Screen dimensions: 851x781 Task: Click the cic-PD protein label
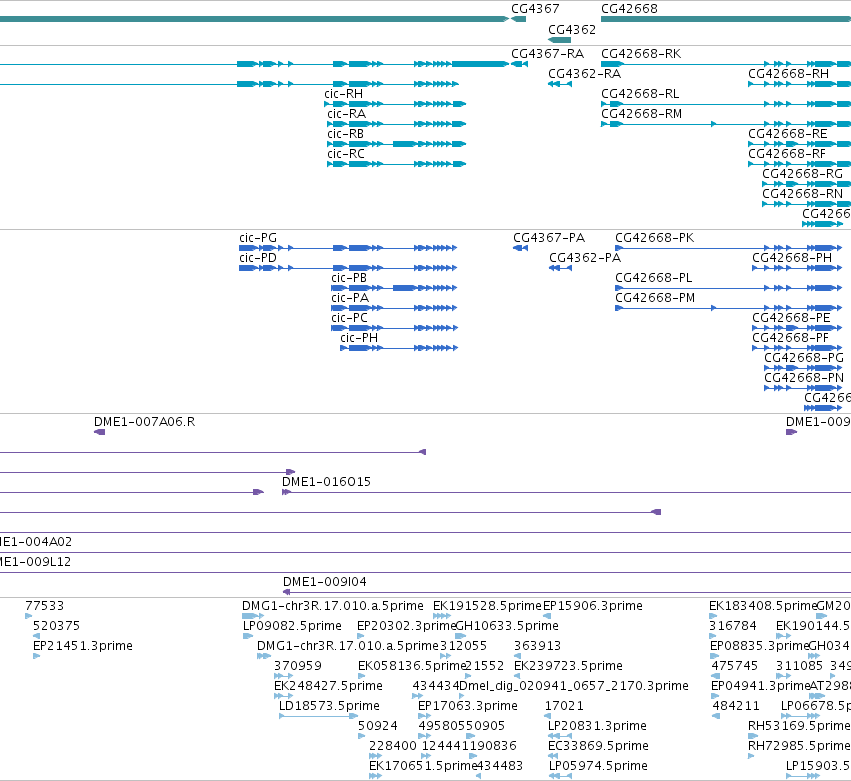pyautogui.click(x=258, y=258)
